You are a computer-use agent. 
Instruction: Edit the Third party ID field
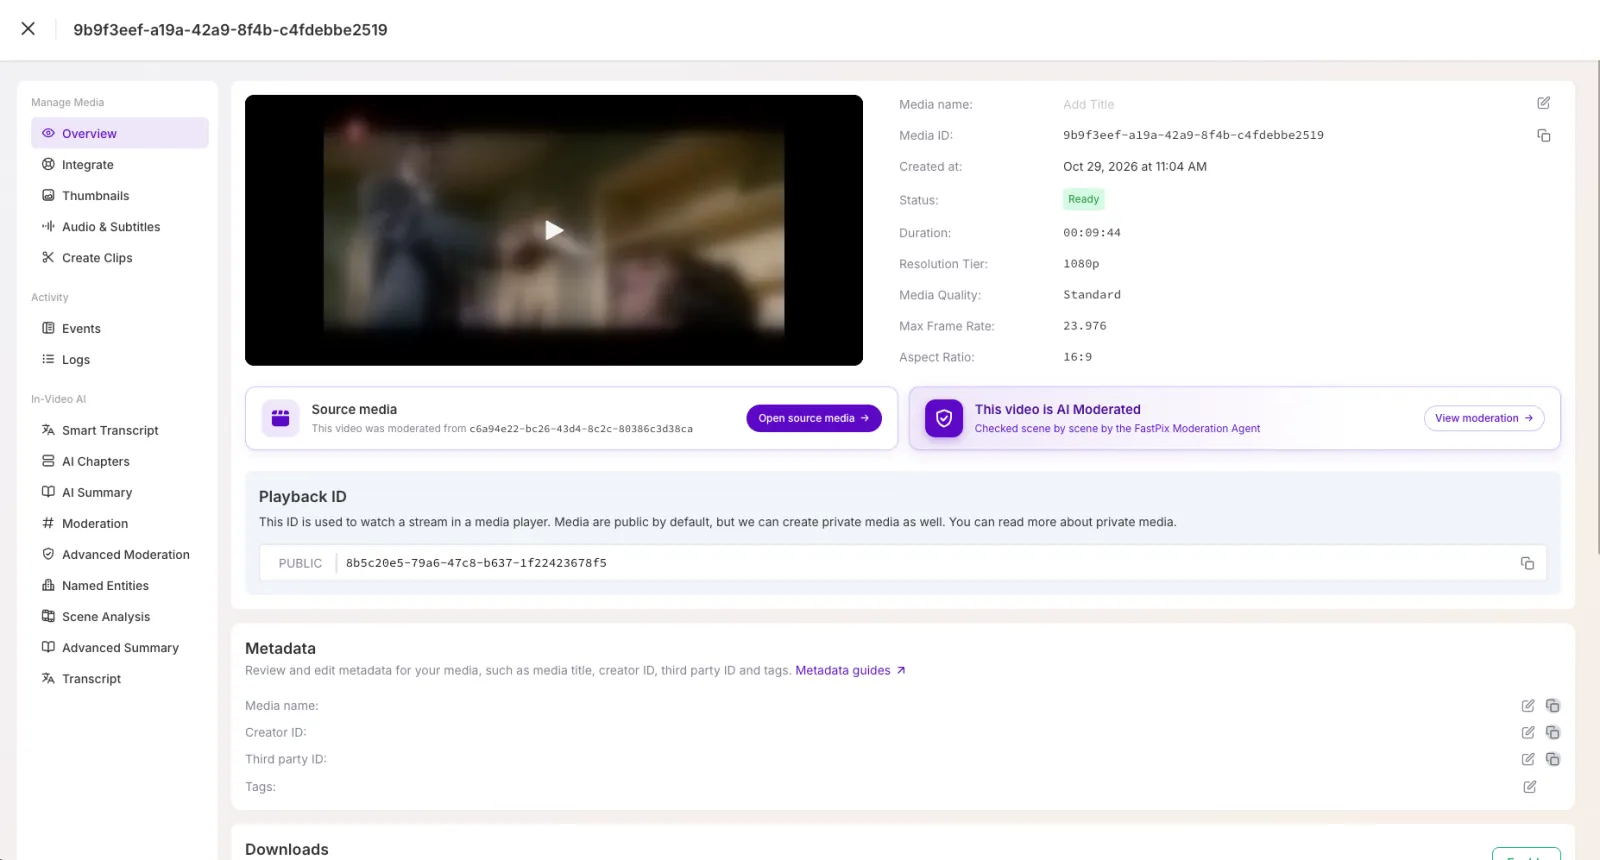(1528, 760)
